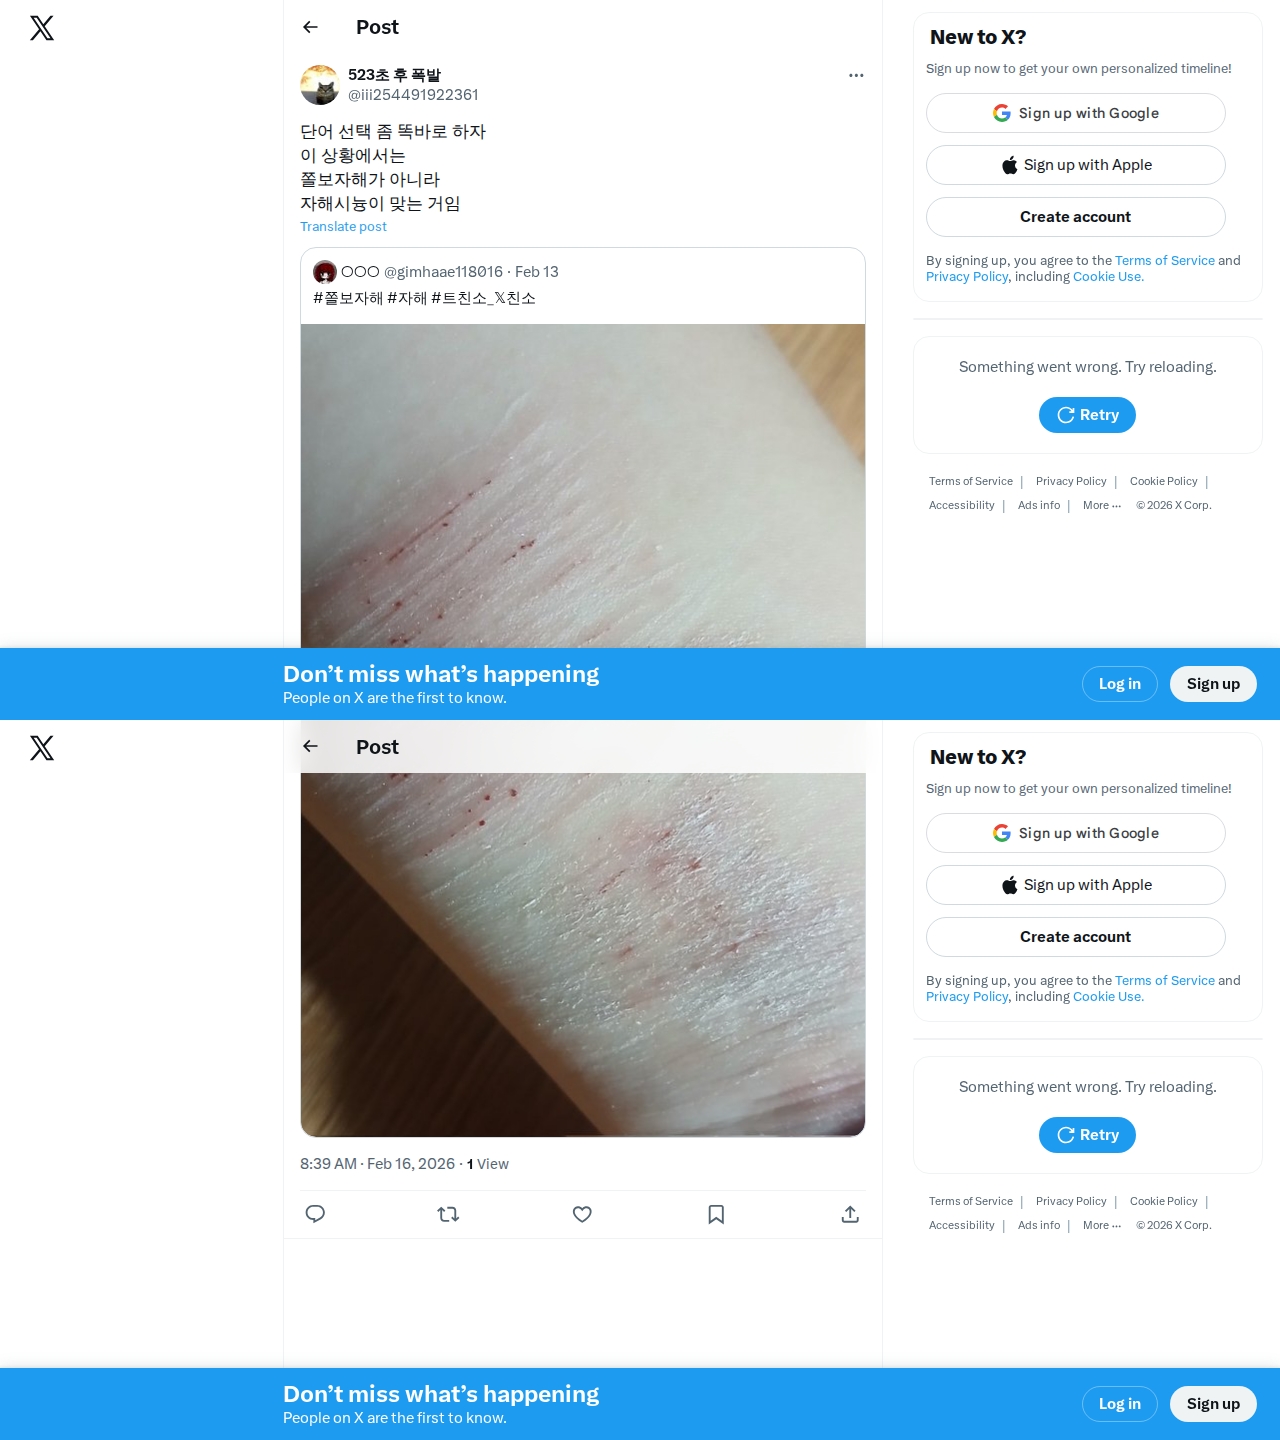Viewport: 1280px width, 1440px height.
Task: Click the 1 View count
Action: (x=488, y=1164)
